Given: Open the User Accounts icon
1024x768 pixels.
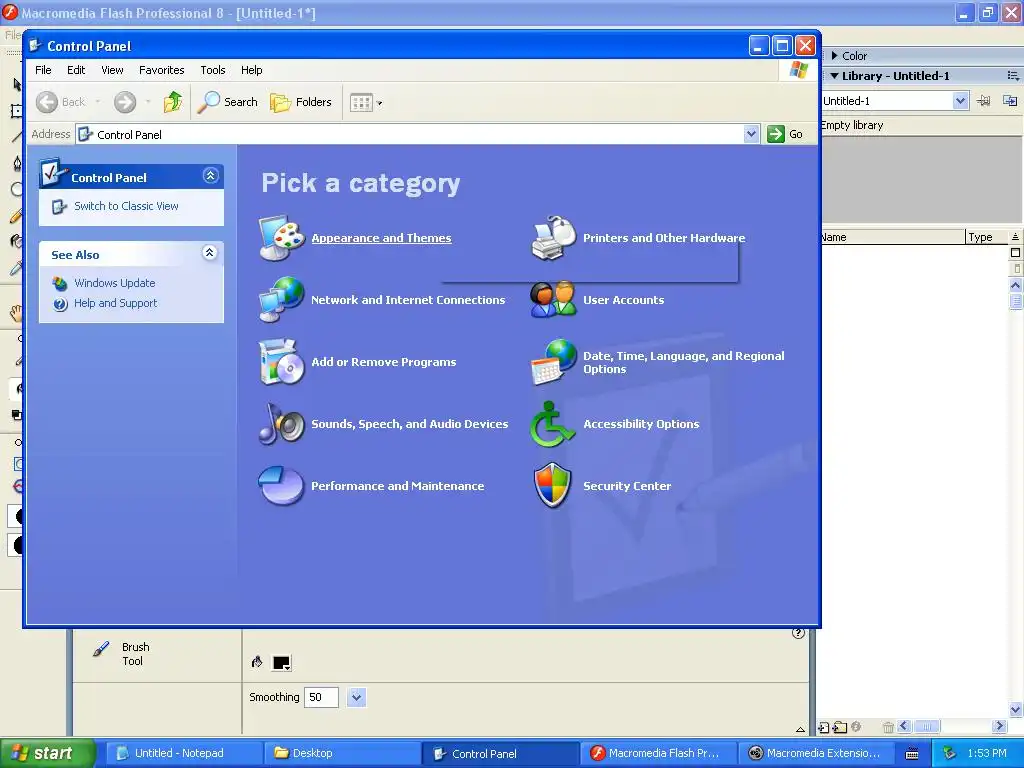Looking at the screenshot, I should (x=554, y=300).
